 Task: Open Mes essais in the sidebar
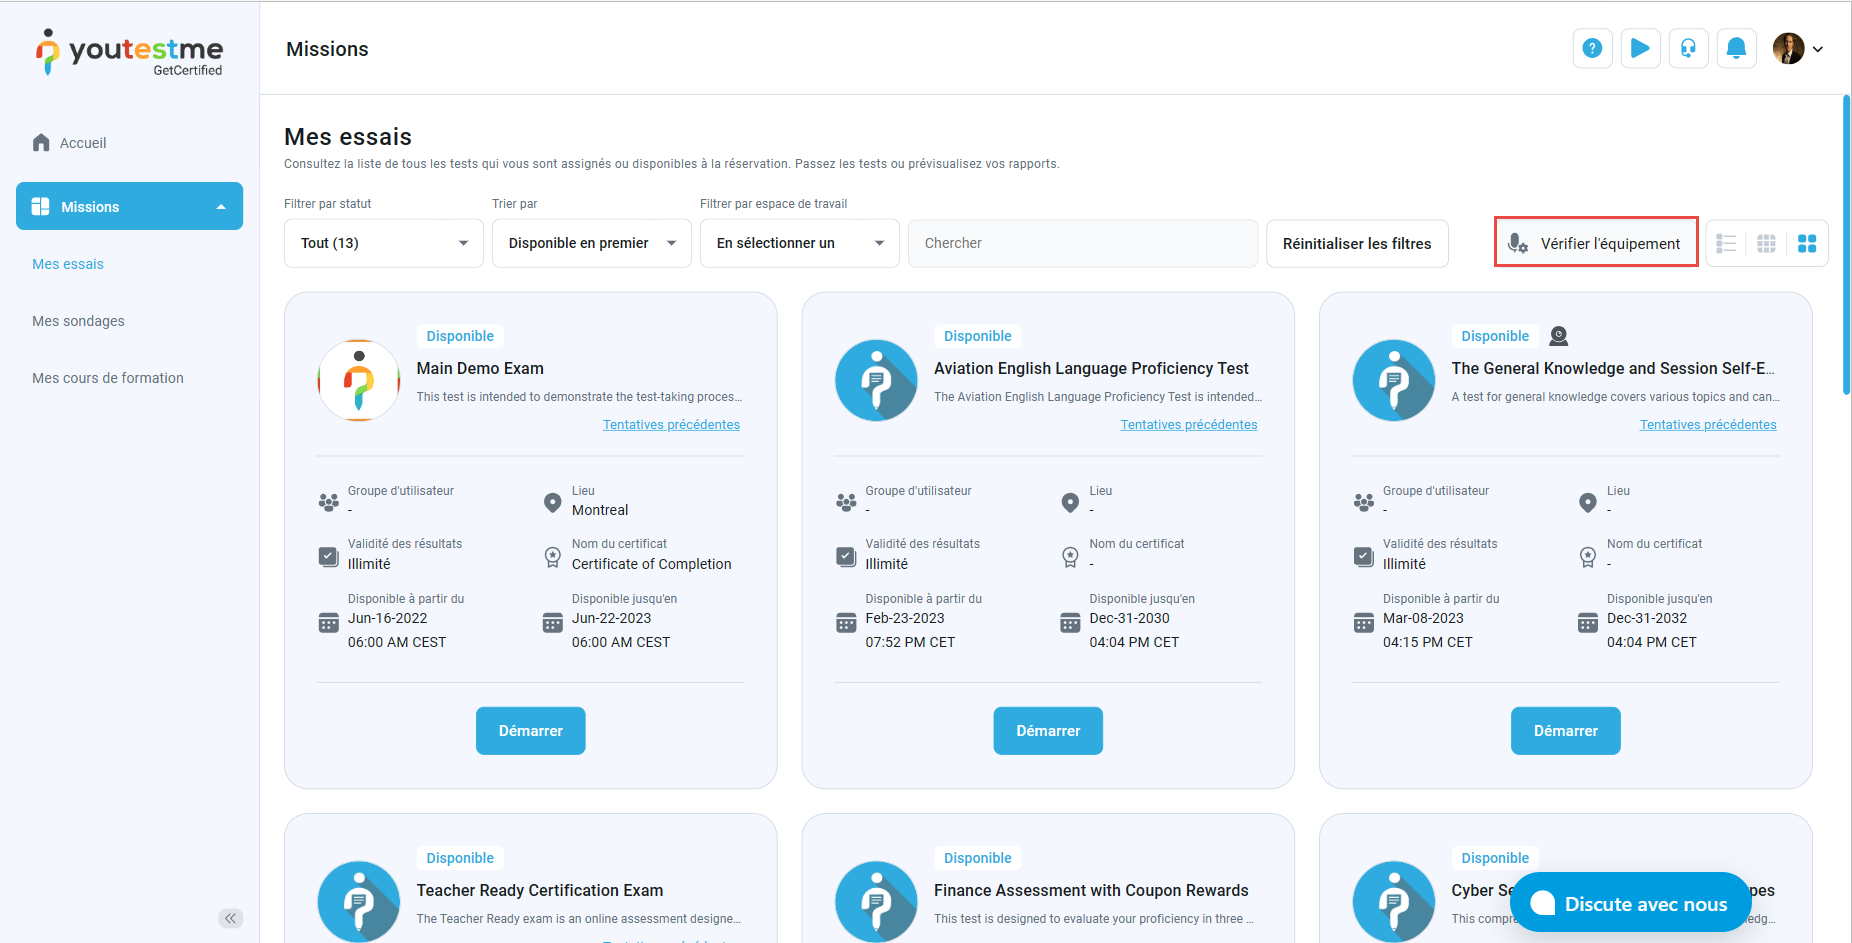click(68, 264)
